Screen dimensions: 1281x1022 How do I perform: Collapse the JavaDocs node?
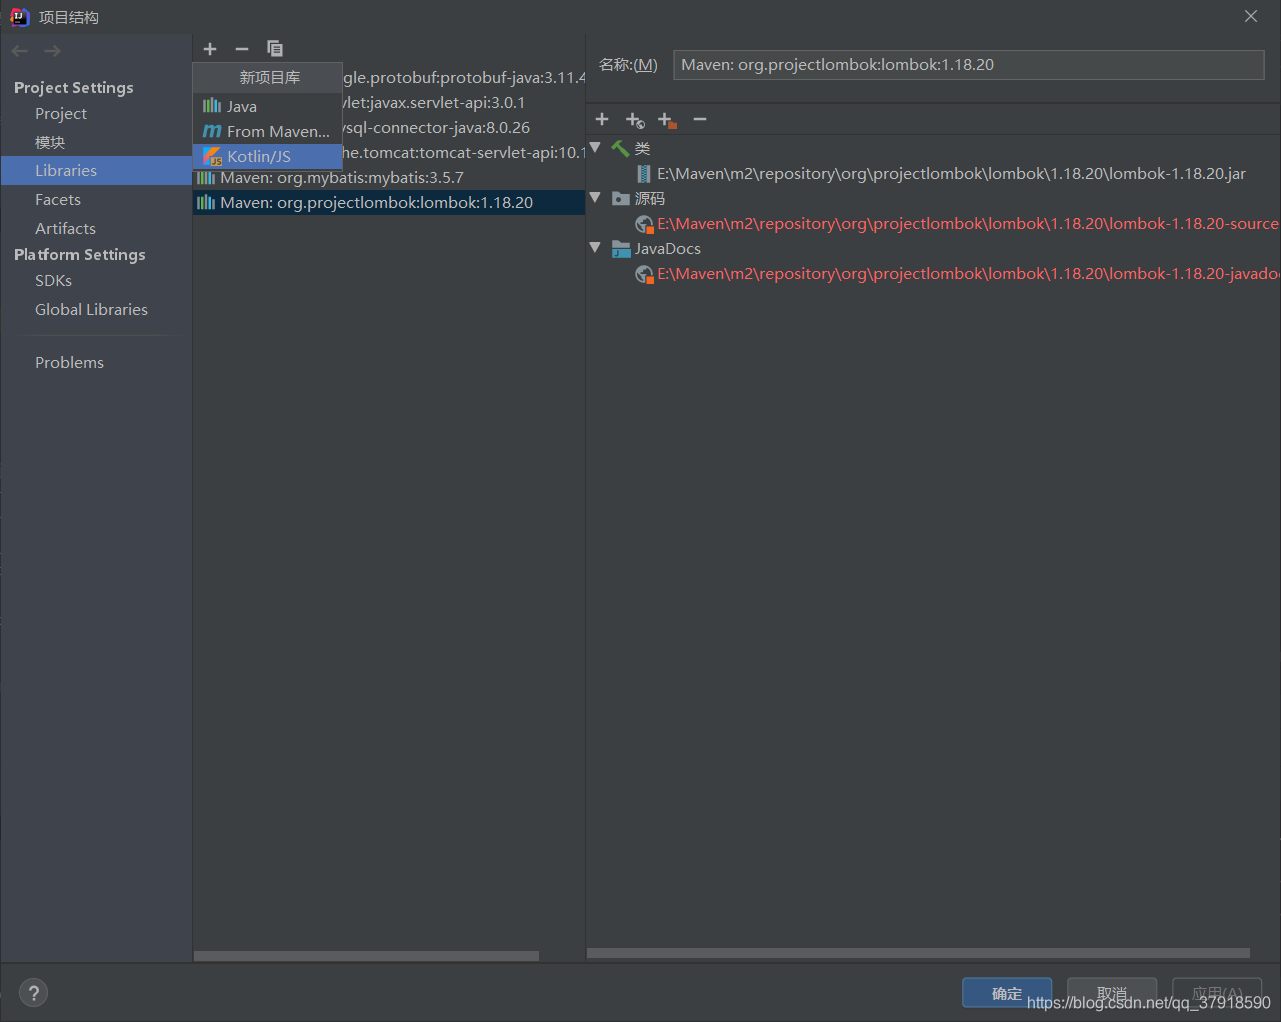(x=596, y=248)
